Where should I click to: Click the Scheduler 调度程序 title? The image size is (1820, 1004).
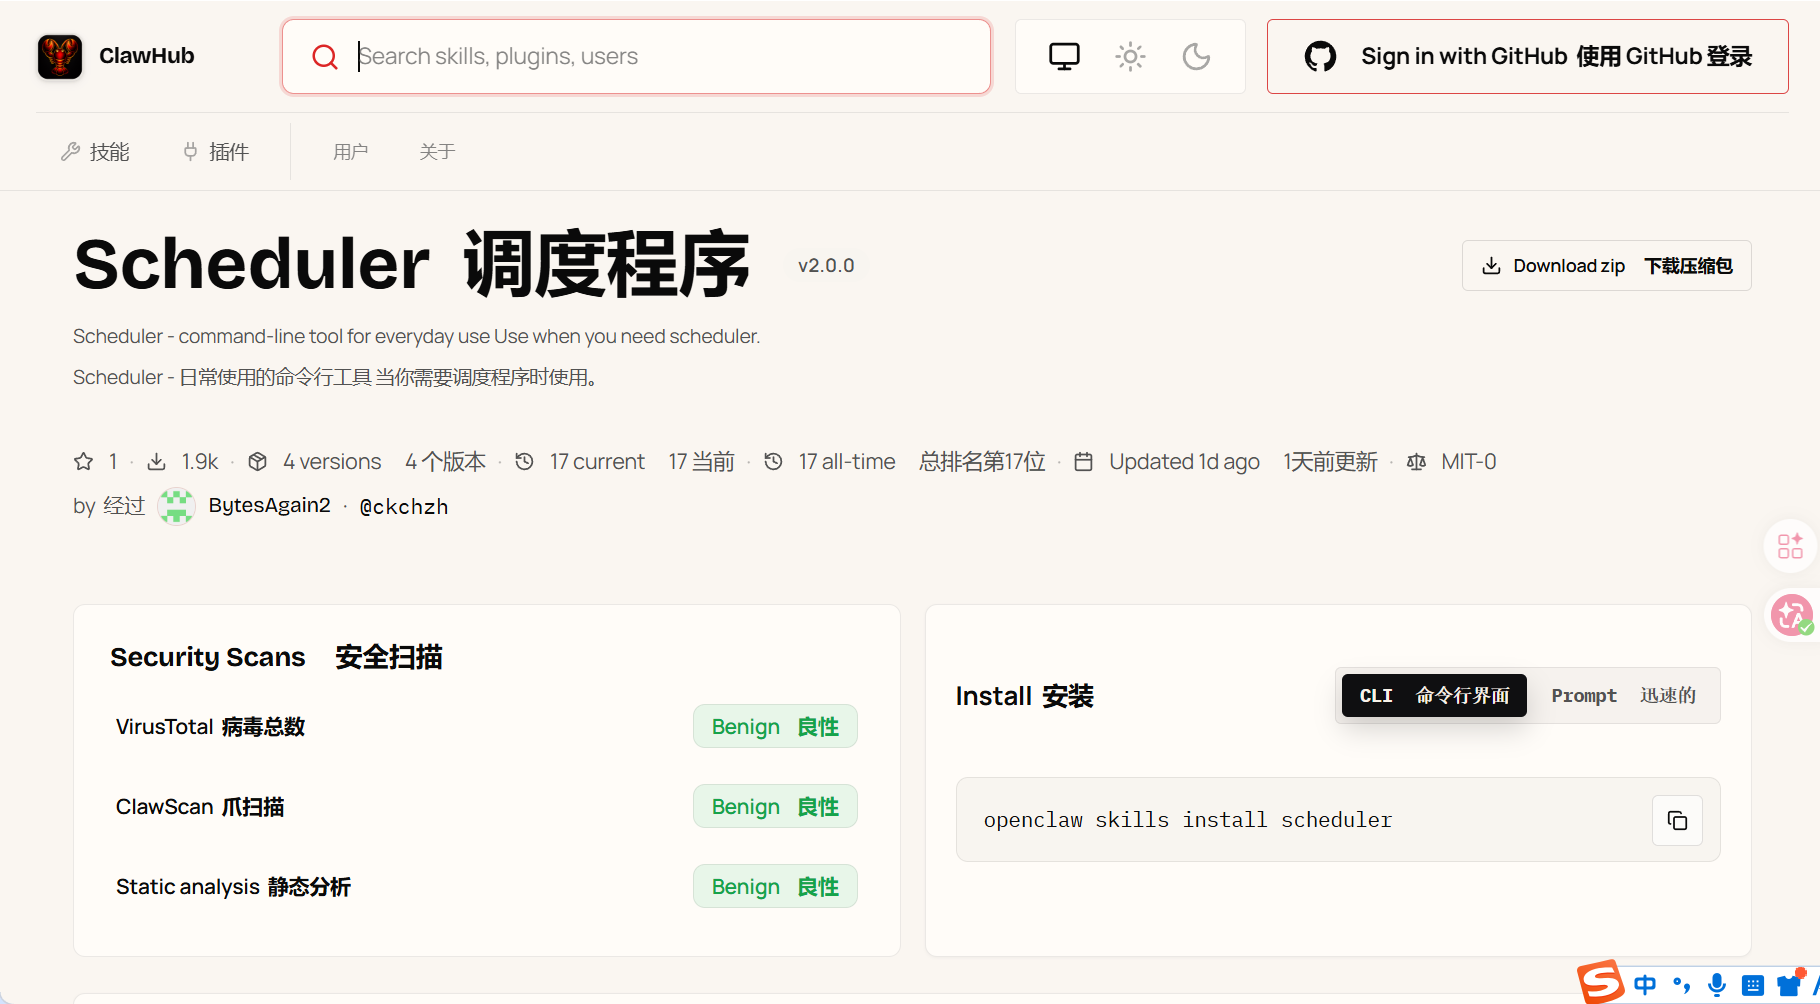coord(412,265)
